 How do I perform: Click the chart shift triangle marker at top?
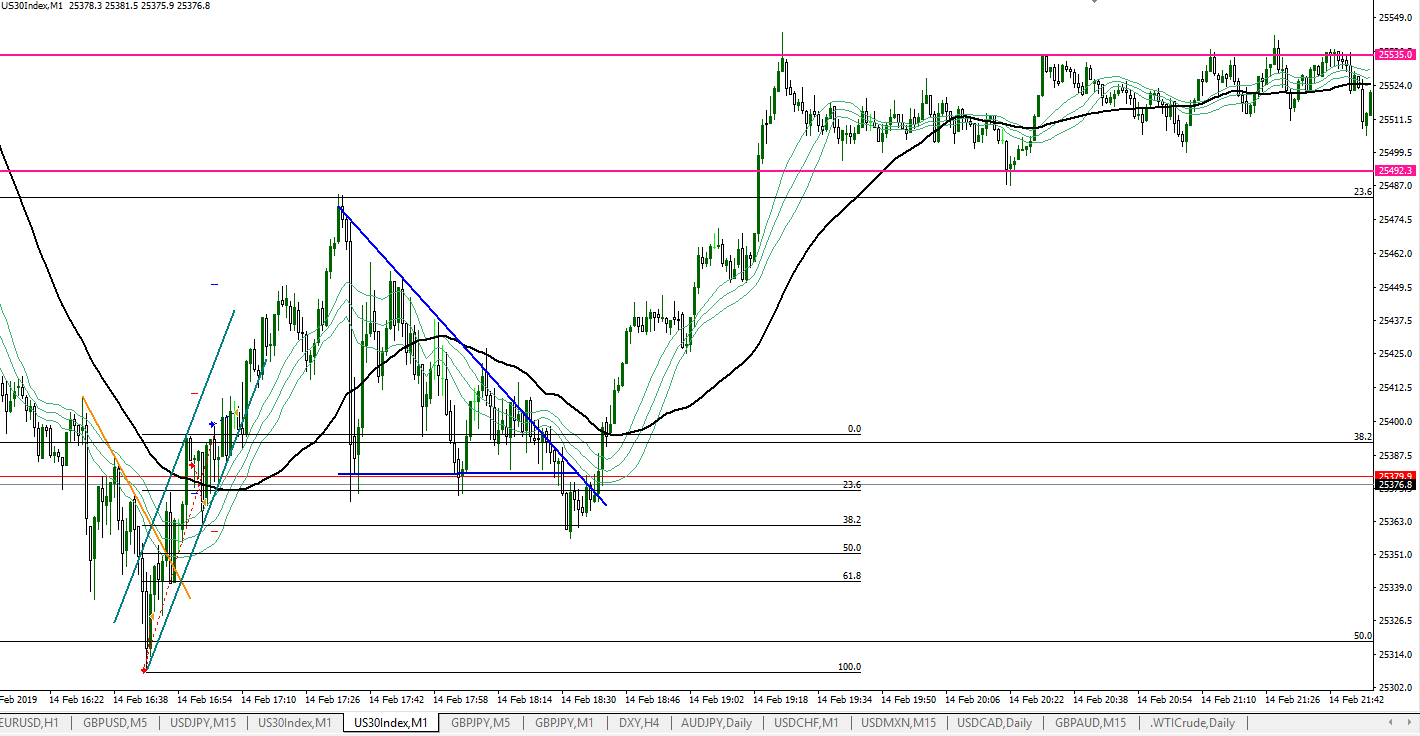(x=1094, y=2)
